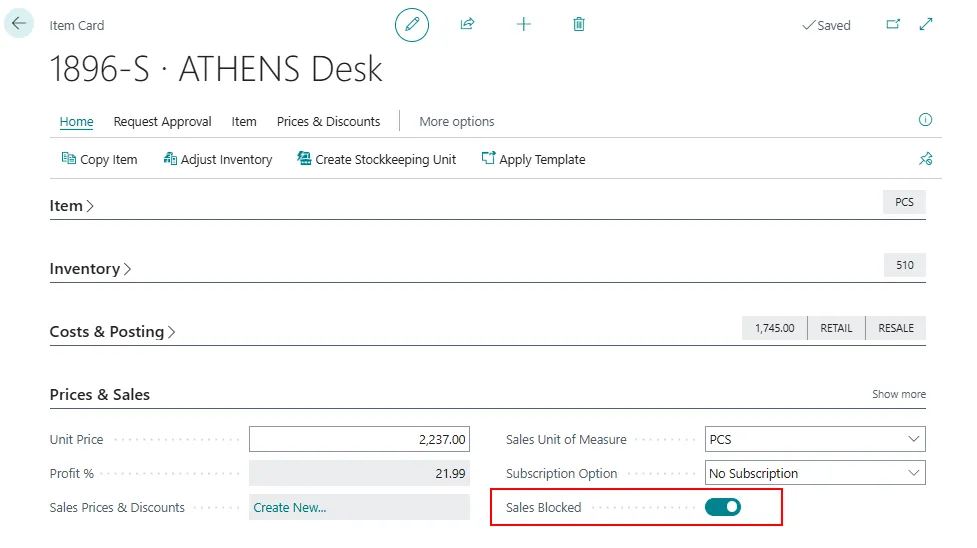Select the Home tab

[x=77, y=122]
